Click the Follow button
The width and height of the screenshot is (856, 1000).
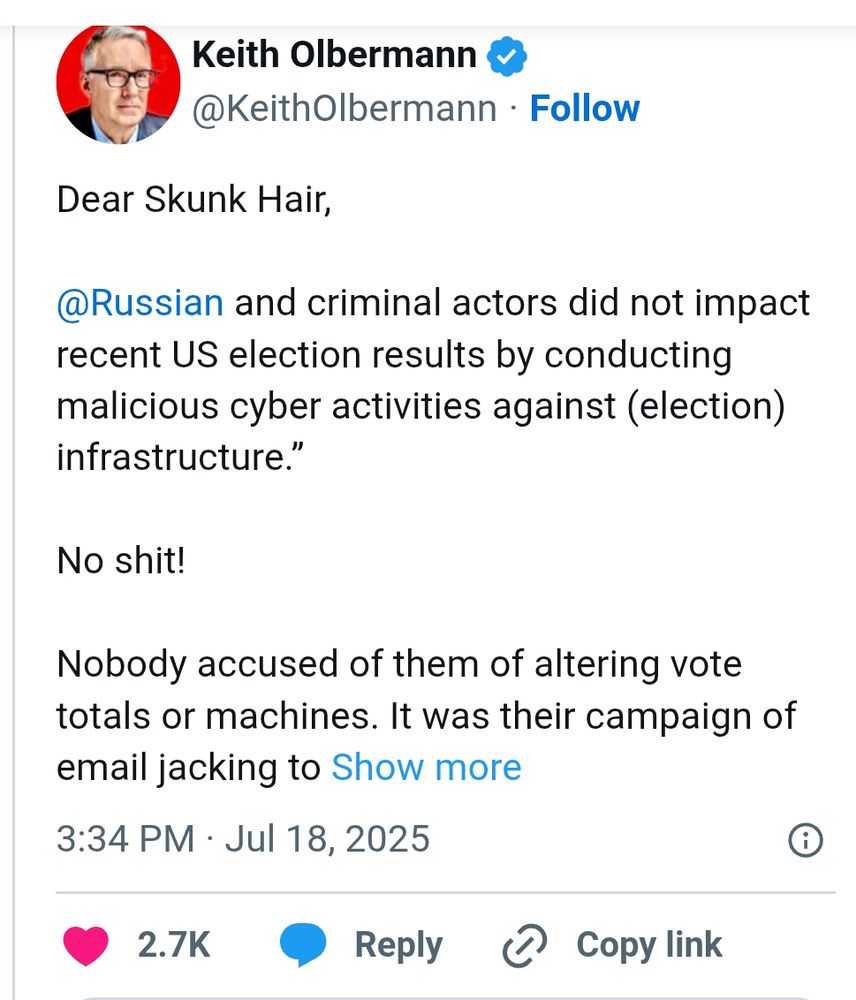tap(587, 108)
